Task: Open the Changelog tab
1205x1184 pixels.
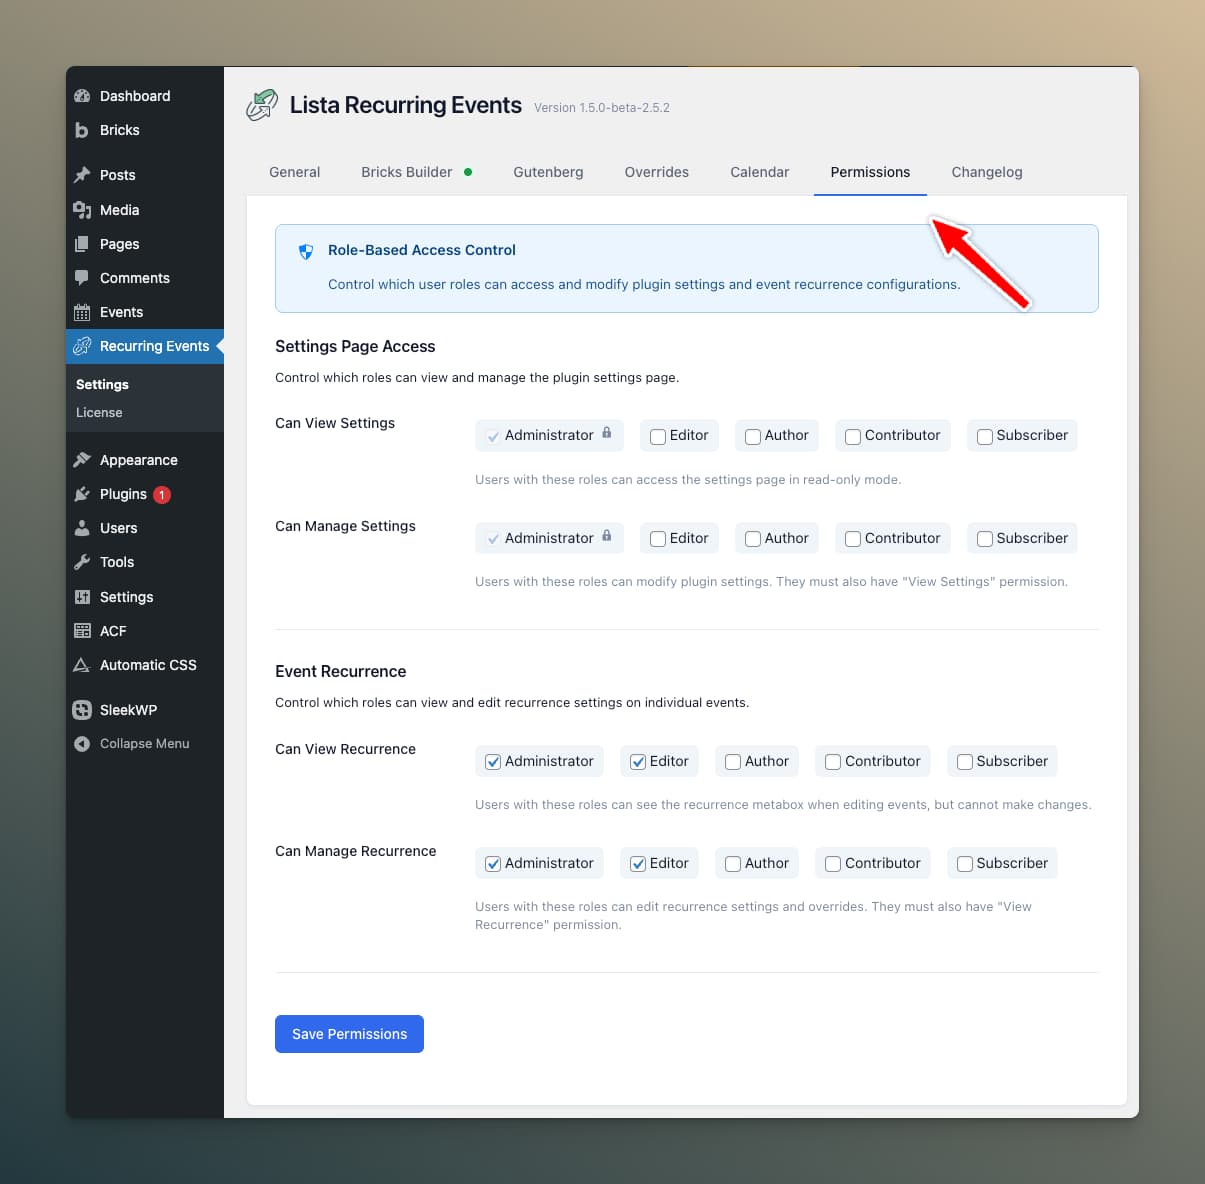Action: pos(986,172)
